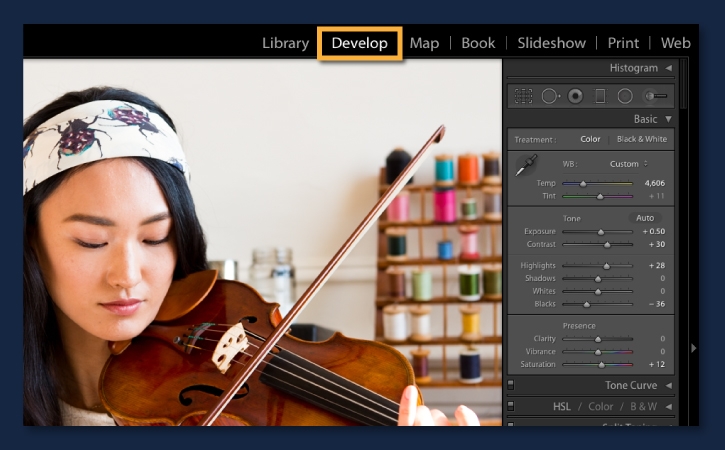This screenshot has height=450, width=725.
Task: Open the Book module
Action: coord(478,43)
